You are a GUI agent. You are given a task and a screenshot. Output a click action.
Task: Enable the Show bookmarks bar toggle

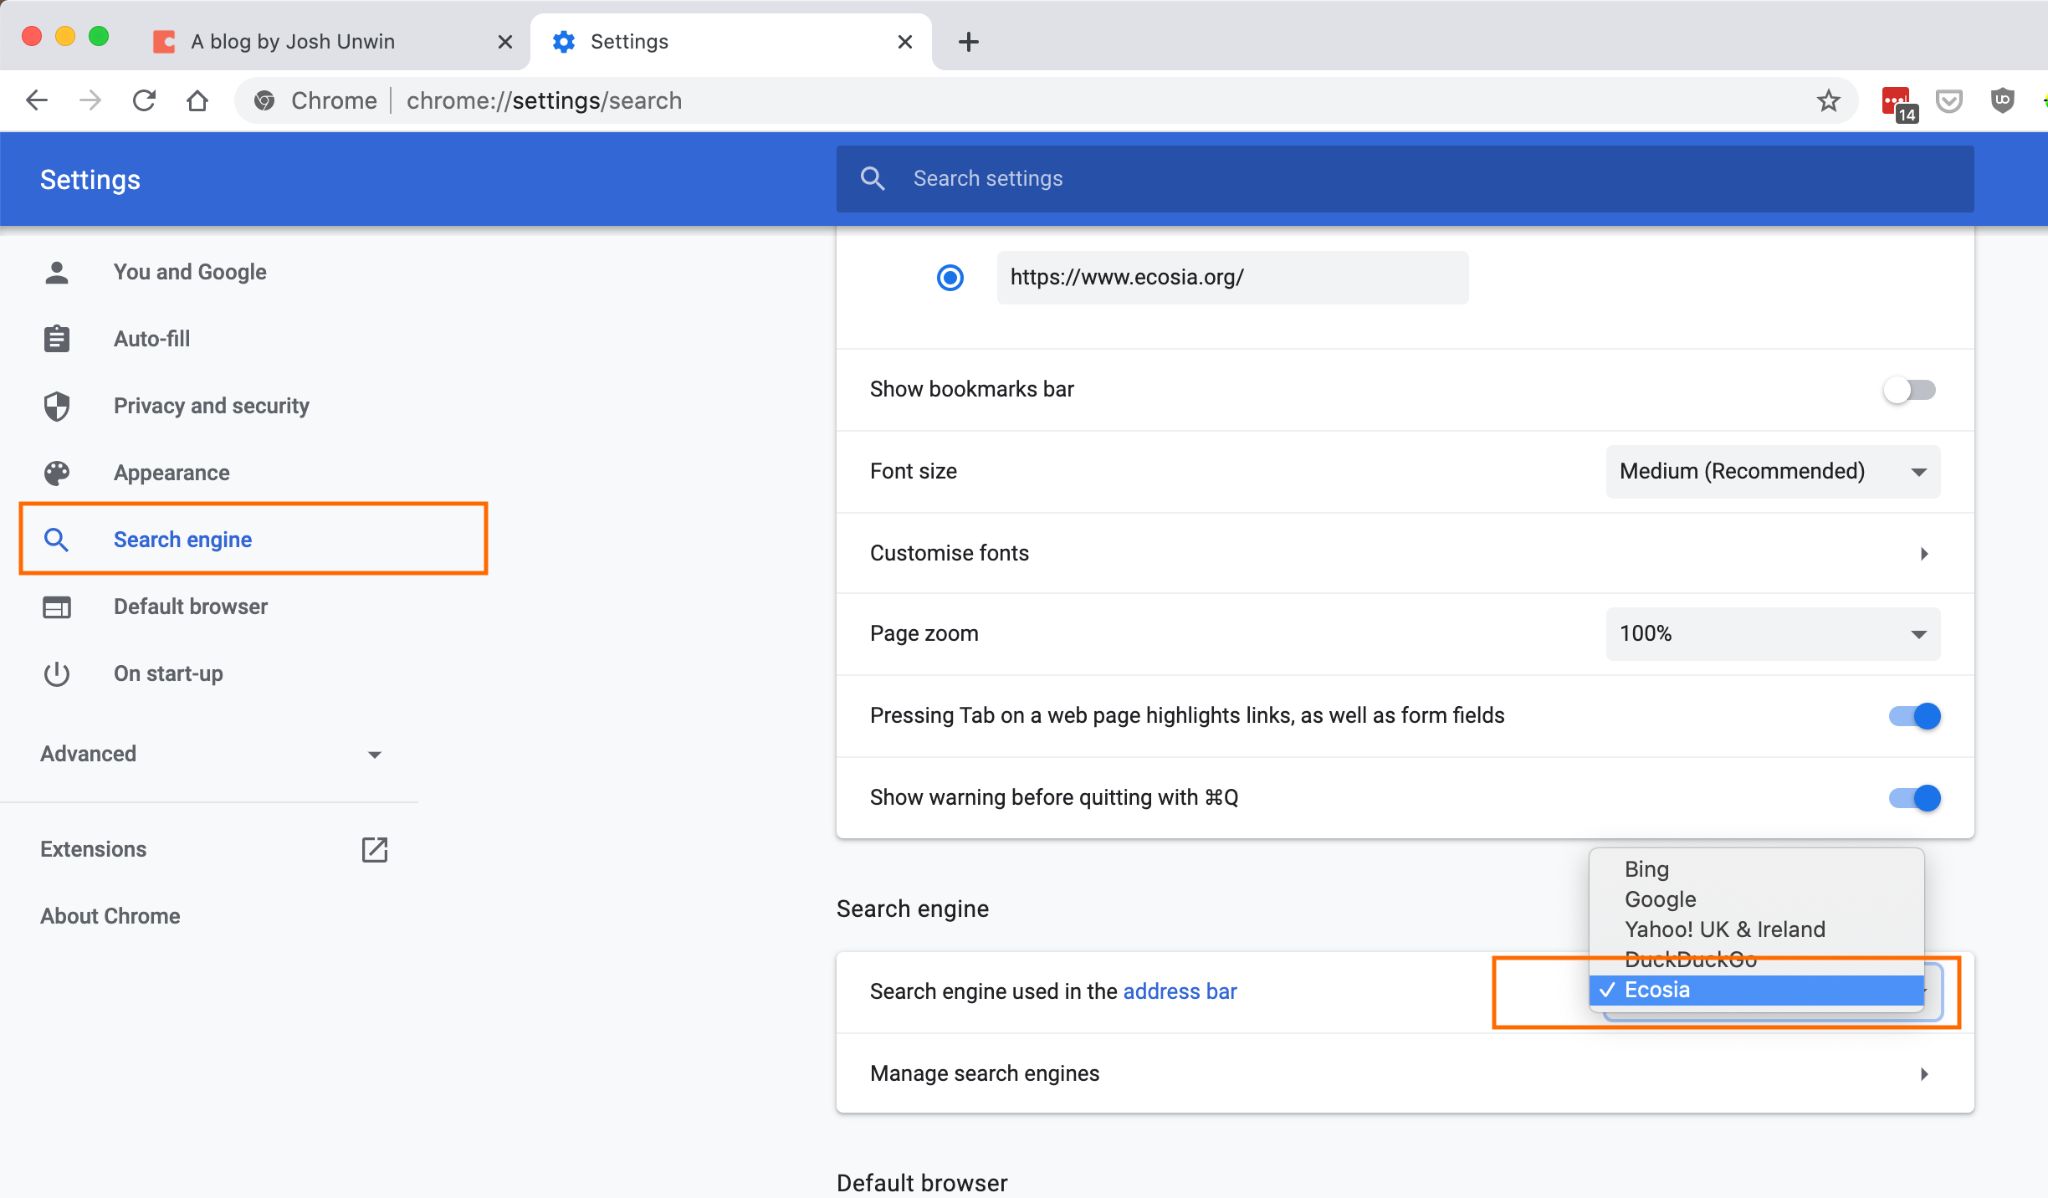point(1909,390)
